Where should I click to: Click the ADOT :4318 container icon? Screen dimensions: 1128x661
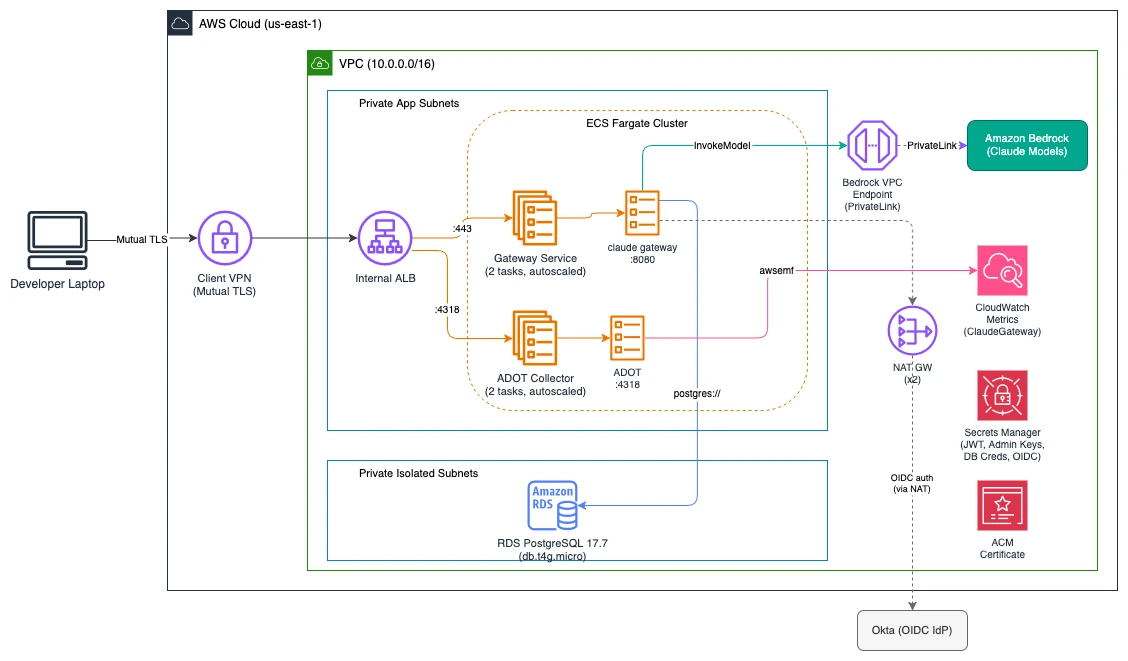tap(627, 338)
